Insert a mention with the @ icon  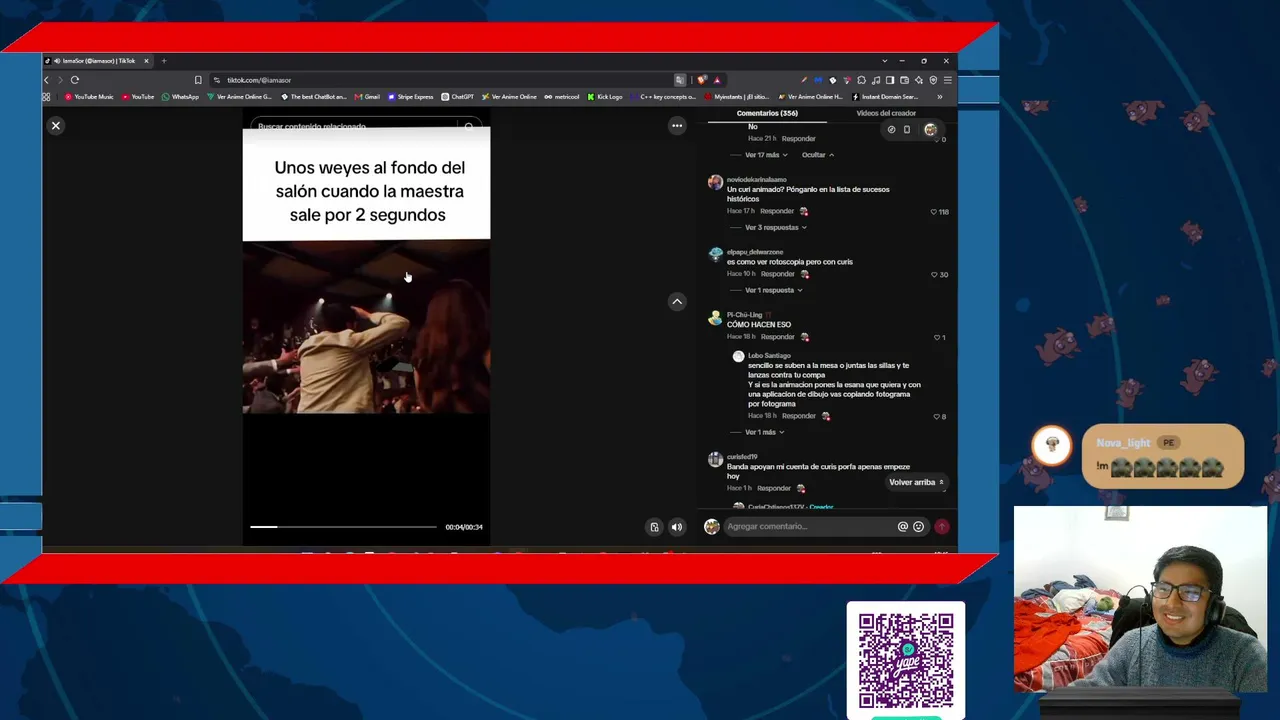pyautogui.click(x=902, y=527)
